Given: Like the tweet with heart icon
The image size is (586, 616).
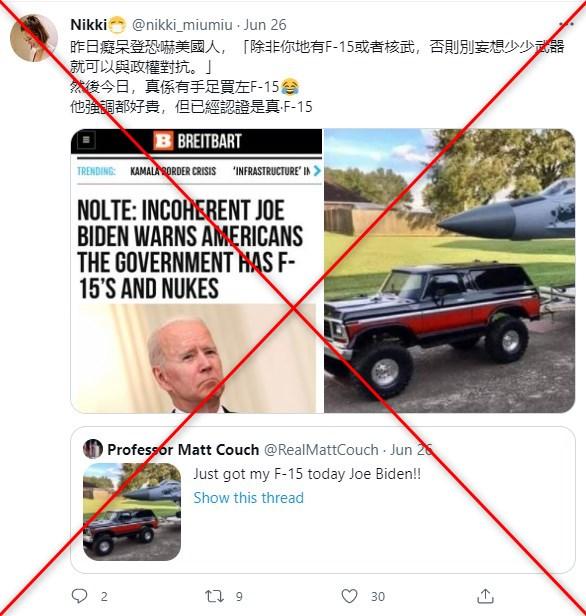Looking at the screenshot, I should (349, 596).
